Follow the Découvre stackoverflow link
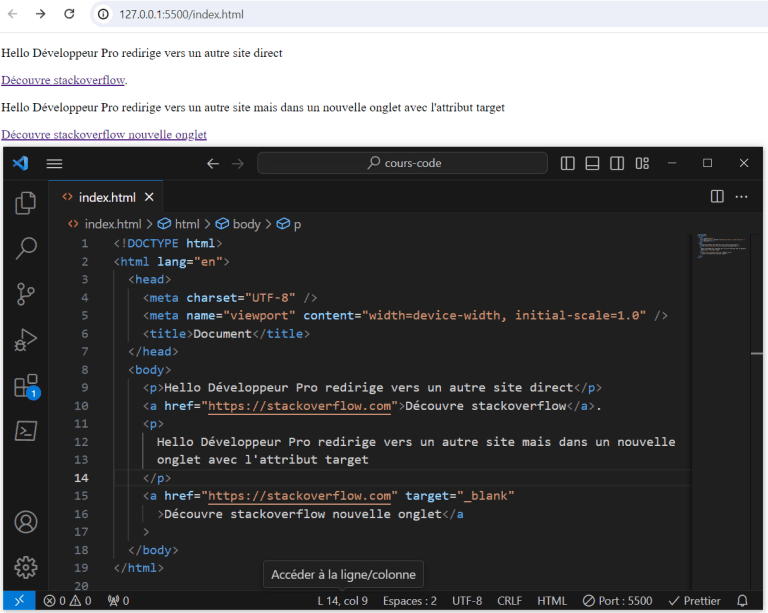Viewport: 768px width, 613px height. point(63,80)
